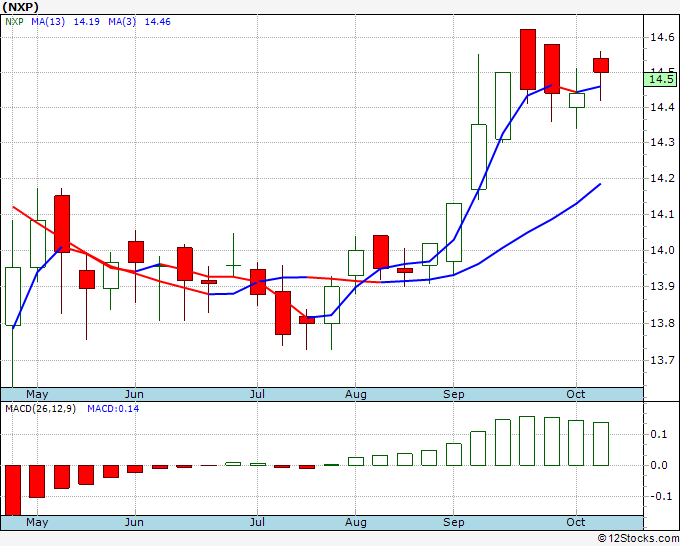Screen dimensions: 680x546
Task: Click Jul on the price chart date axis
Action: 257,394
